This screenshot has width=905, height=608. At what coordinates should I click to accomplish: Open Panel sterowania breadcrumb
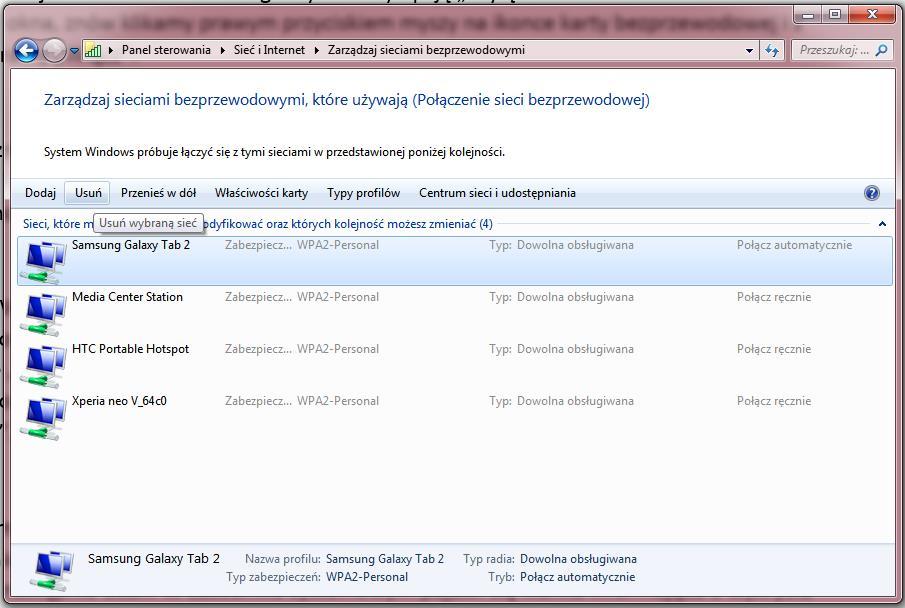click(166, 50)
